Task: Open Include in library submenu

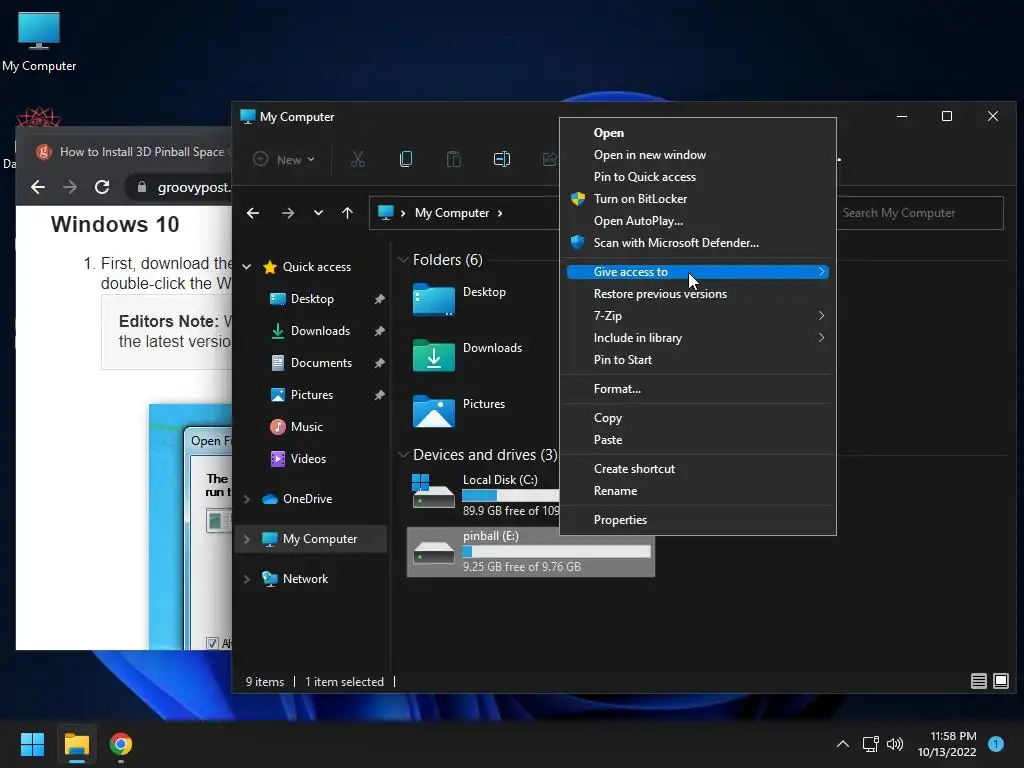Action: 698,338
